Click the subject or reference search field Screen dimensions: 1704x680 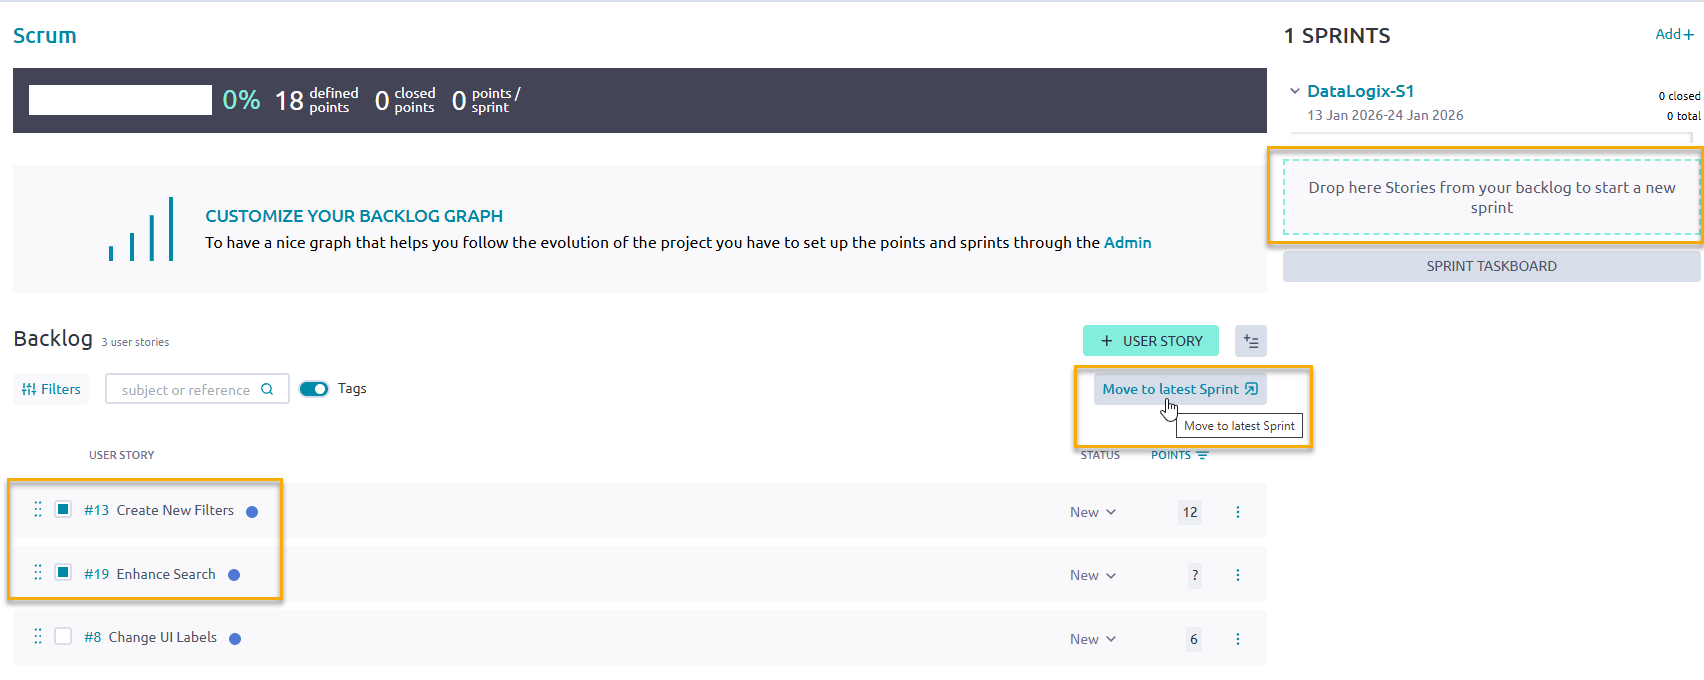(x=186, y=389)
